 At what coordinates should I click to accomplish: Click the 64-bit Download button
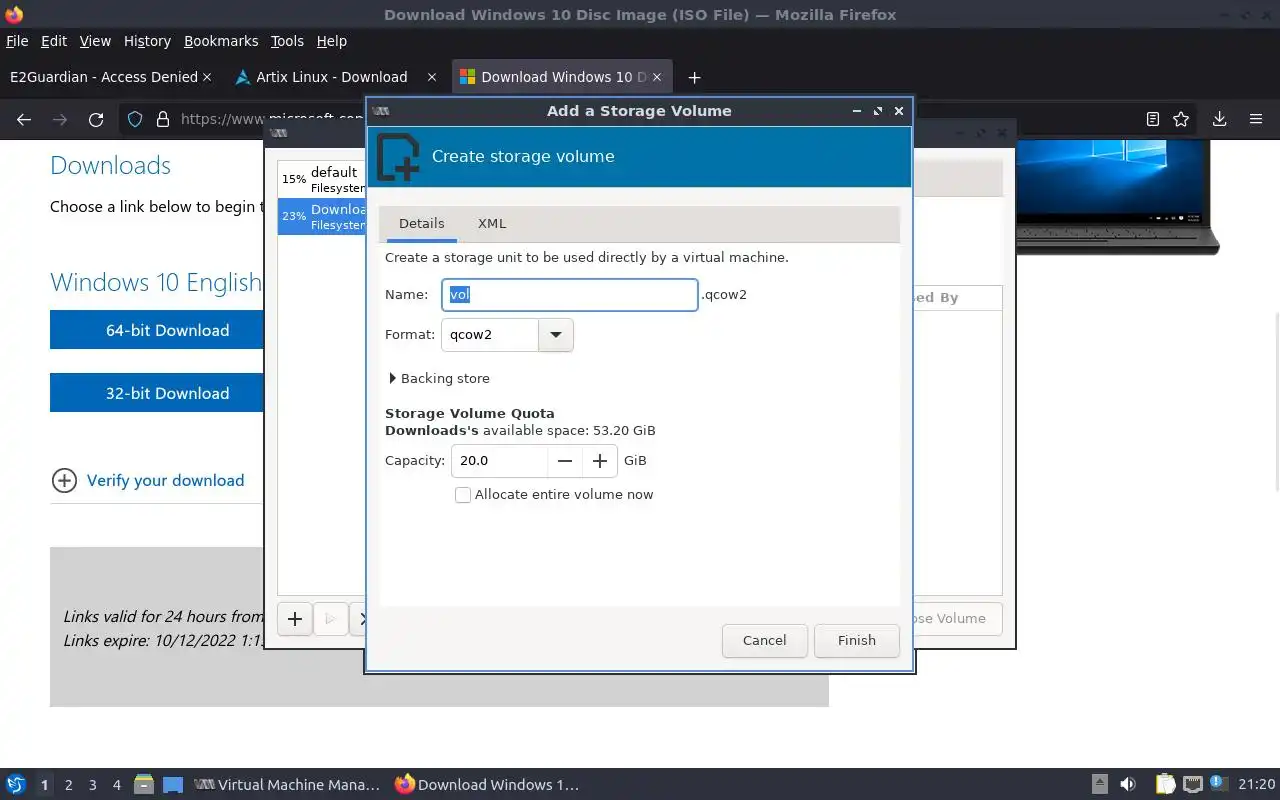click(157, 331)
